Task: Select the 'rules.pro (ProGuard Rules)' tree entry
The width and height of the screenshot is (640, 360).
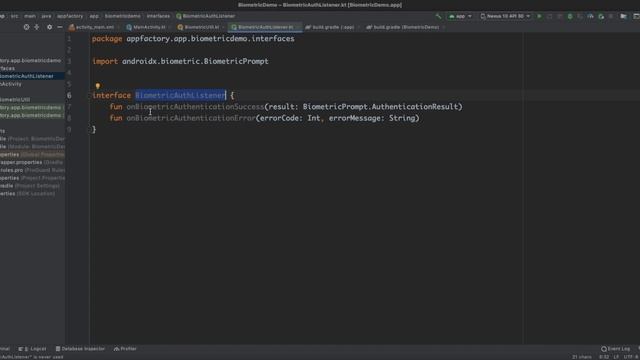Action: [x=32, y=170]
